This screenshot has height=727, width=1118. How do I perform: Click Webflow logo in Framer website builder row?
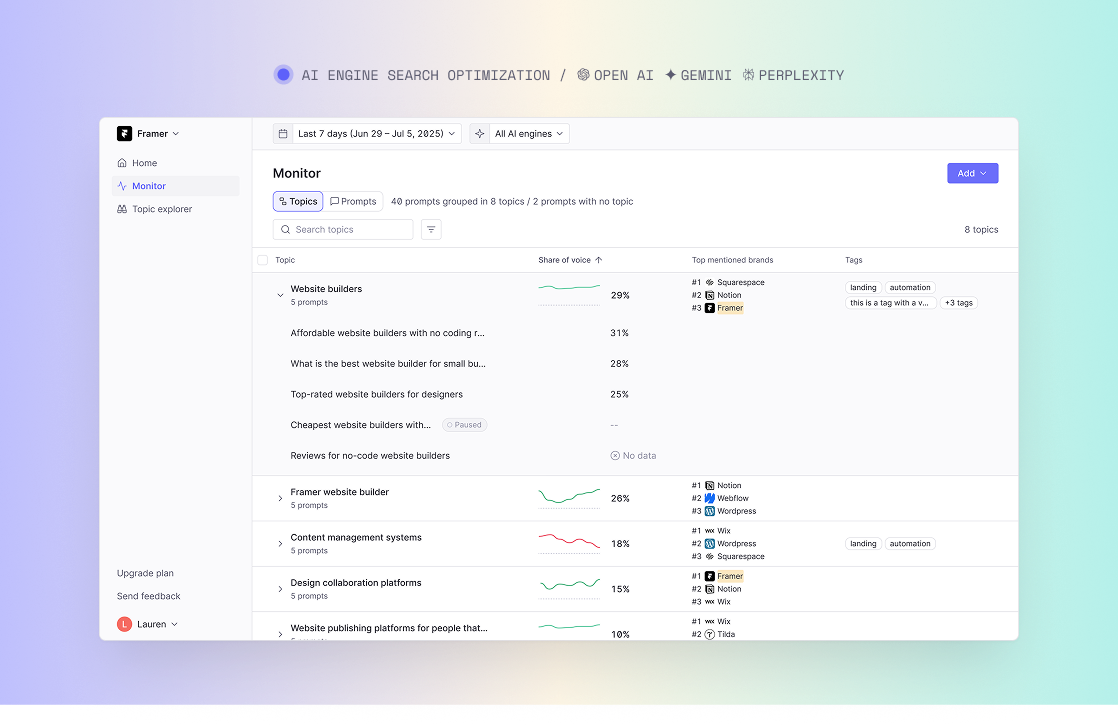point(709,498)
